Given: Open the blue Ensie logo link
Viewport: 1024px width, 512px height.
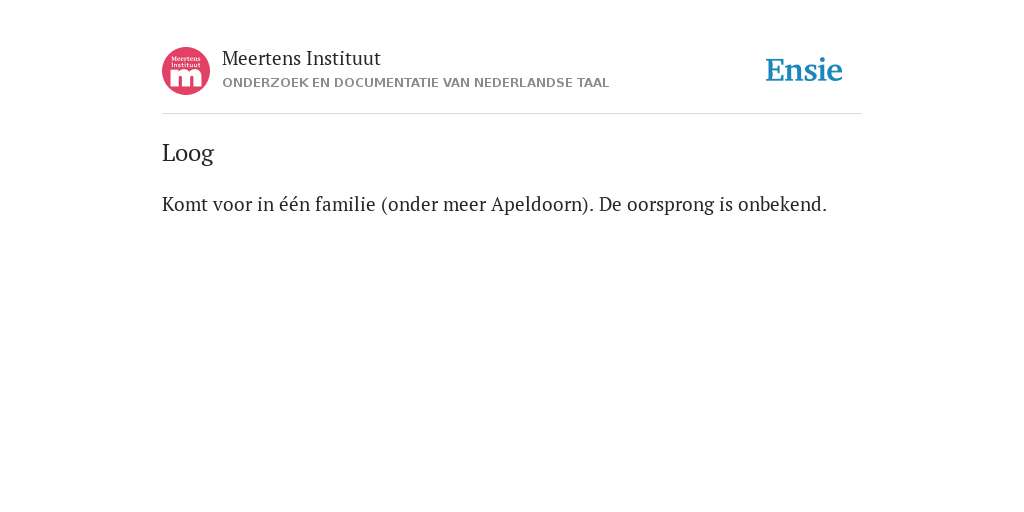Looking at the screenshot, I should (804, 70).
